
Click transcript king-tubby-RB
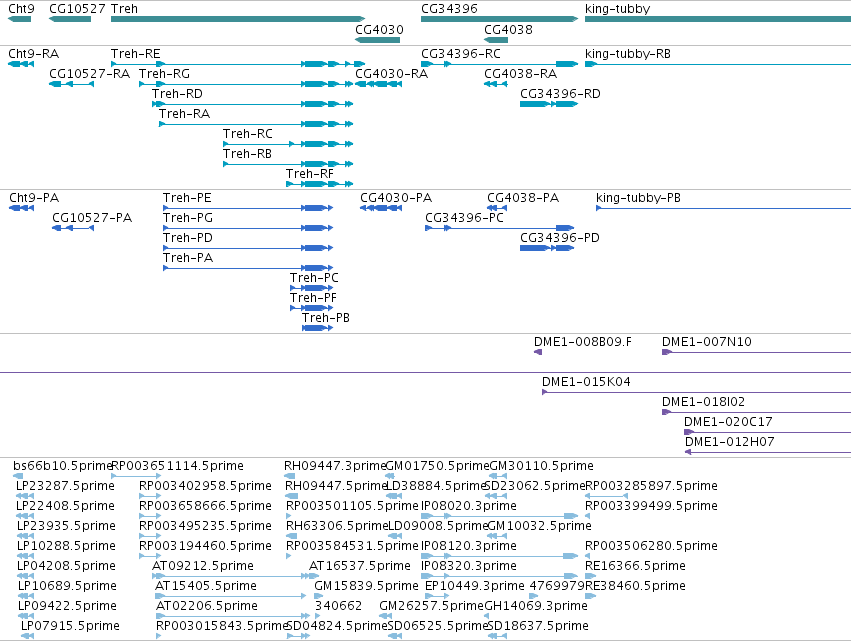[x=718, y=64]
